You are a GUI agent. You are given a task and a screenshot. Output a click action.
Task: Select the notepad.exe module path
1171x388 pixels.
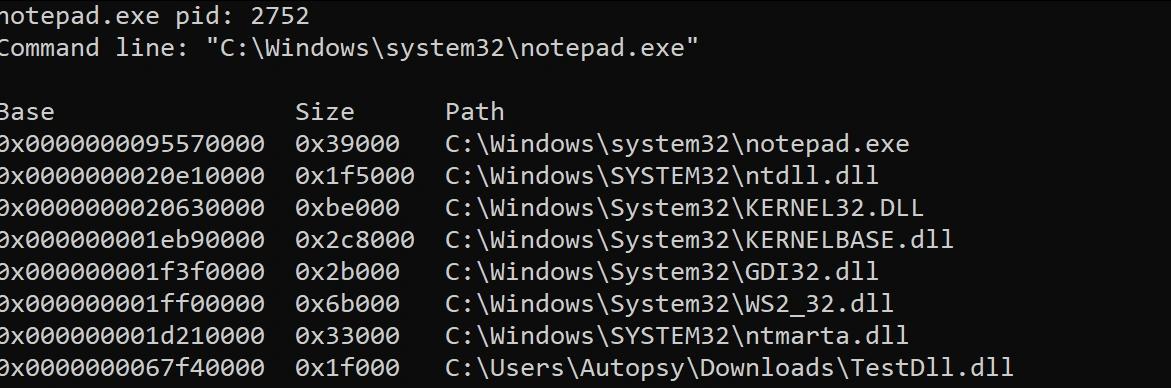pos(677,144)
